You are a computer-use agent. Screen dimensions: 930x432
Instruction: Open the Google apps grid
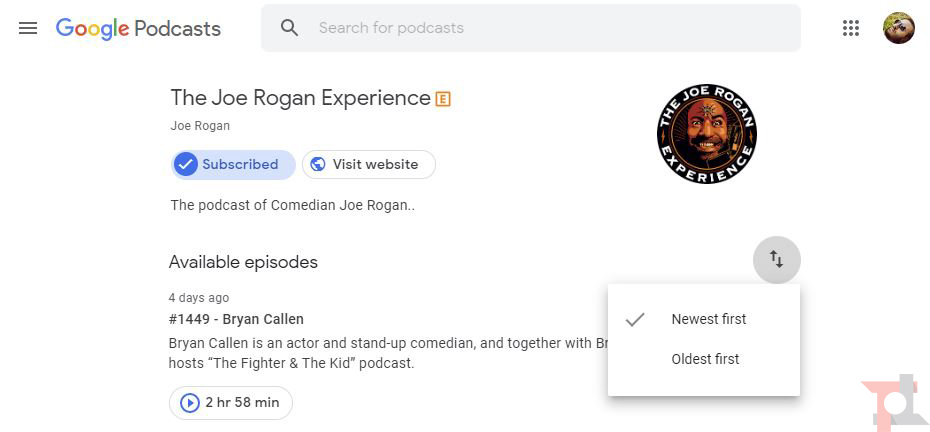point(851,28)
